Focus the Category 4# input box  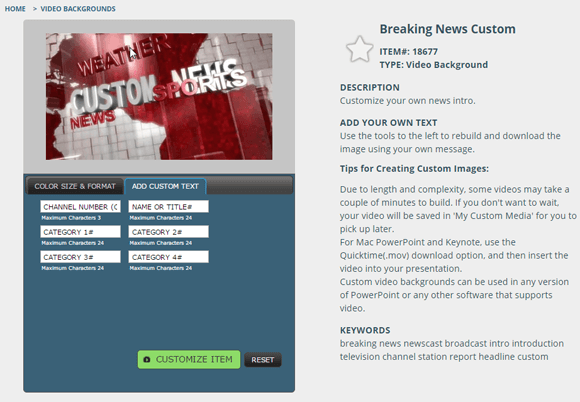pyautogui.click(x=168, y=257)
